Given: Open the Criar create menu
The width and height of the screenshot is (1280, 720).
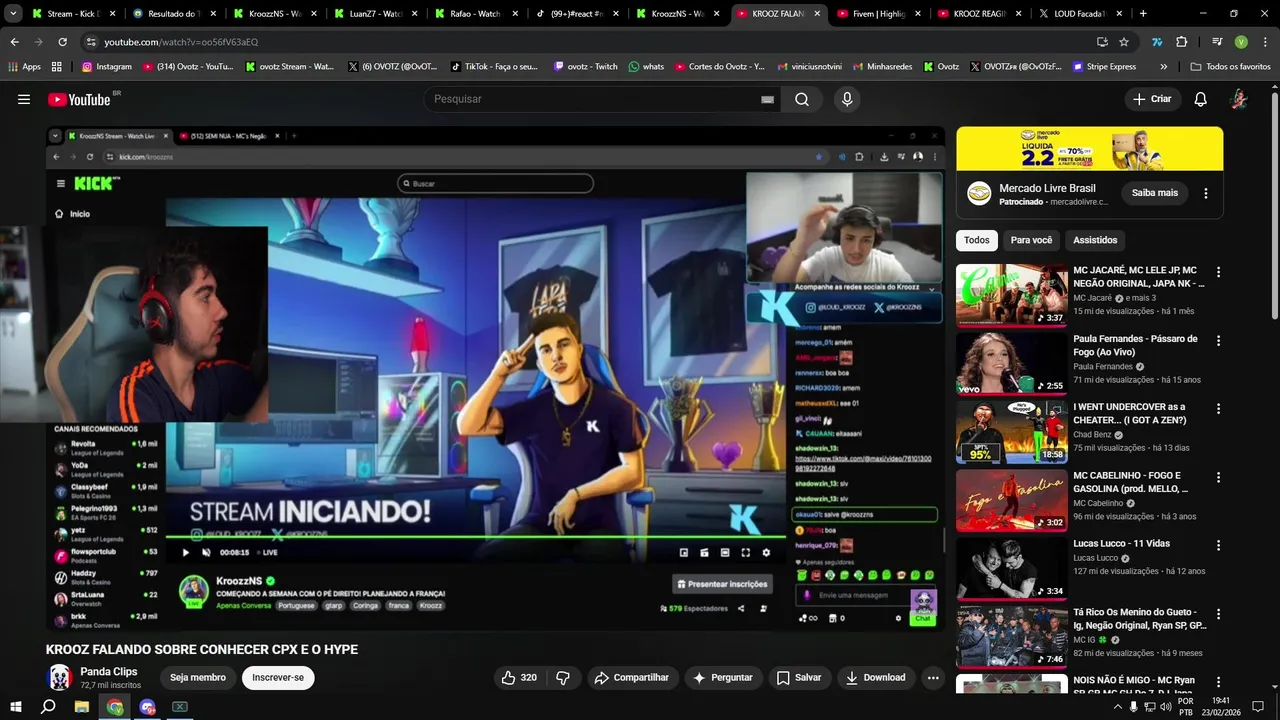Looking at the screenshot, I should [1152, 99].
